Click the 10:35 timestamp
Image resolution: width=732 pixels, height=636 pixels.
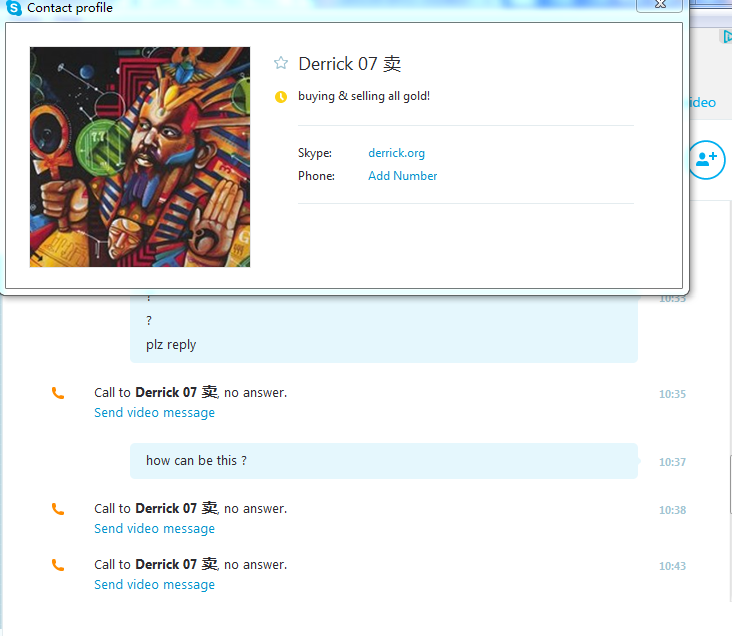click(672, 394)
